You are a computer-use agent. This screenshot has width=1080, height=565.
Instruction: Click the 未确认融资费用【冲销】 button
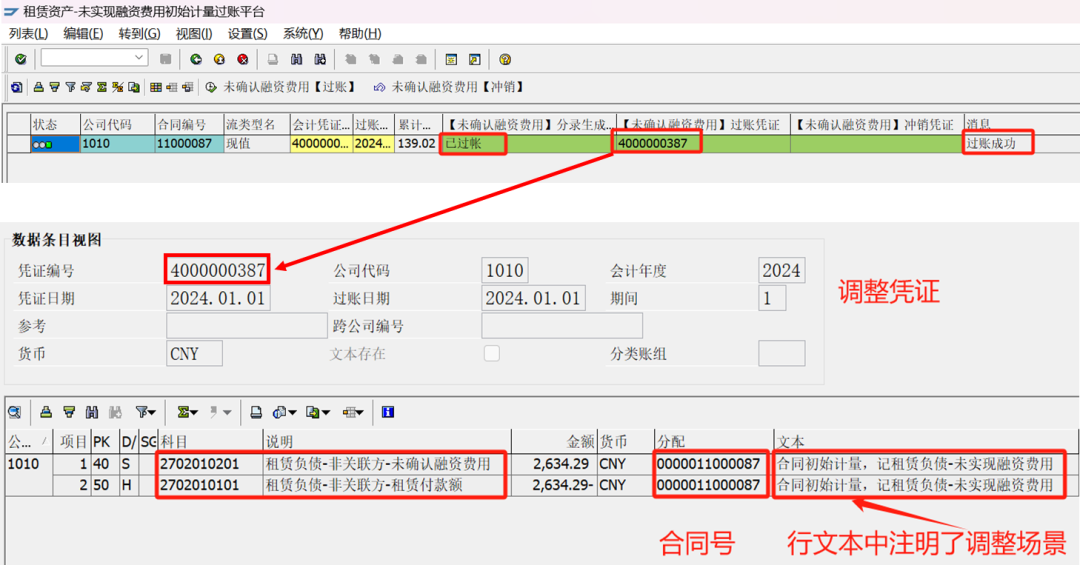pos(449,87)
